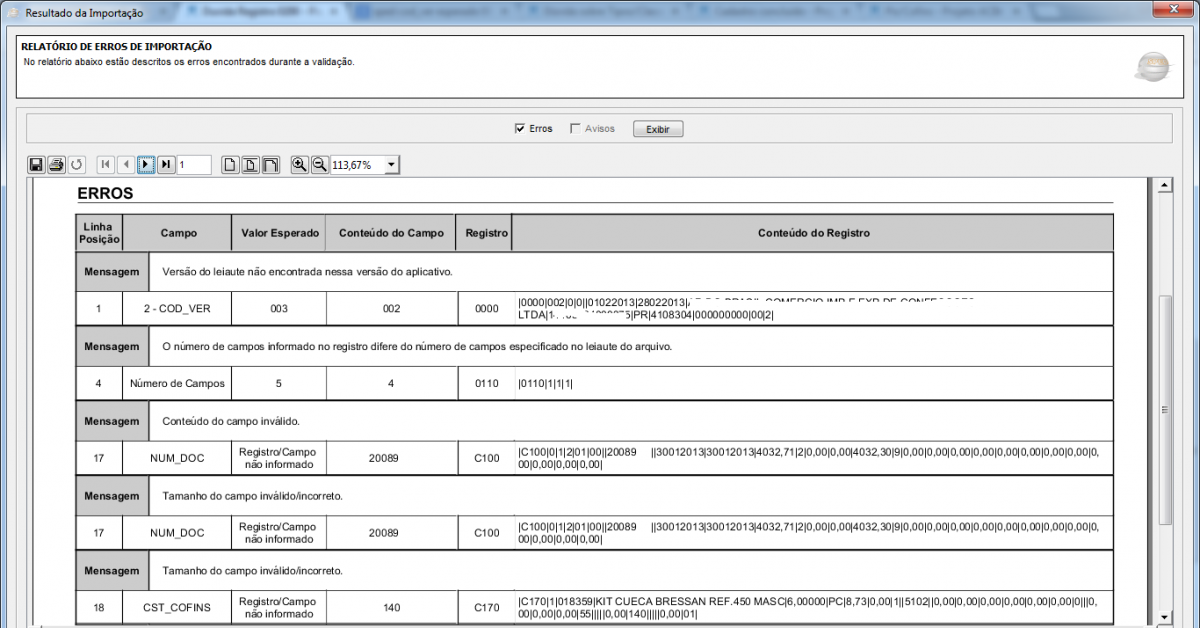Open the zoom percentage dropdown
The height and width of the screenshot is (628, 1200).
[391, 165]
